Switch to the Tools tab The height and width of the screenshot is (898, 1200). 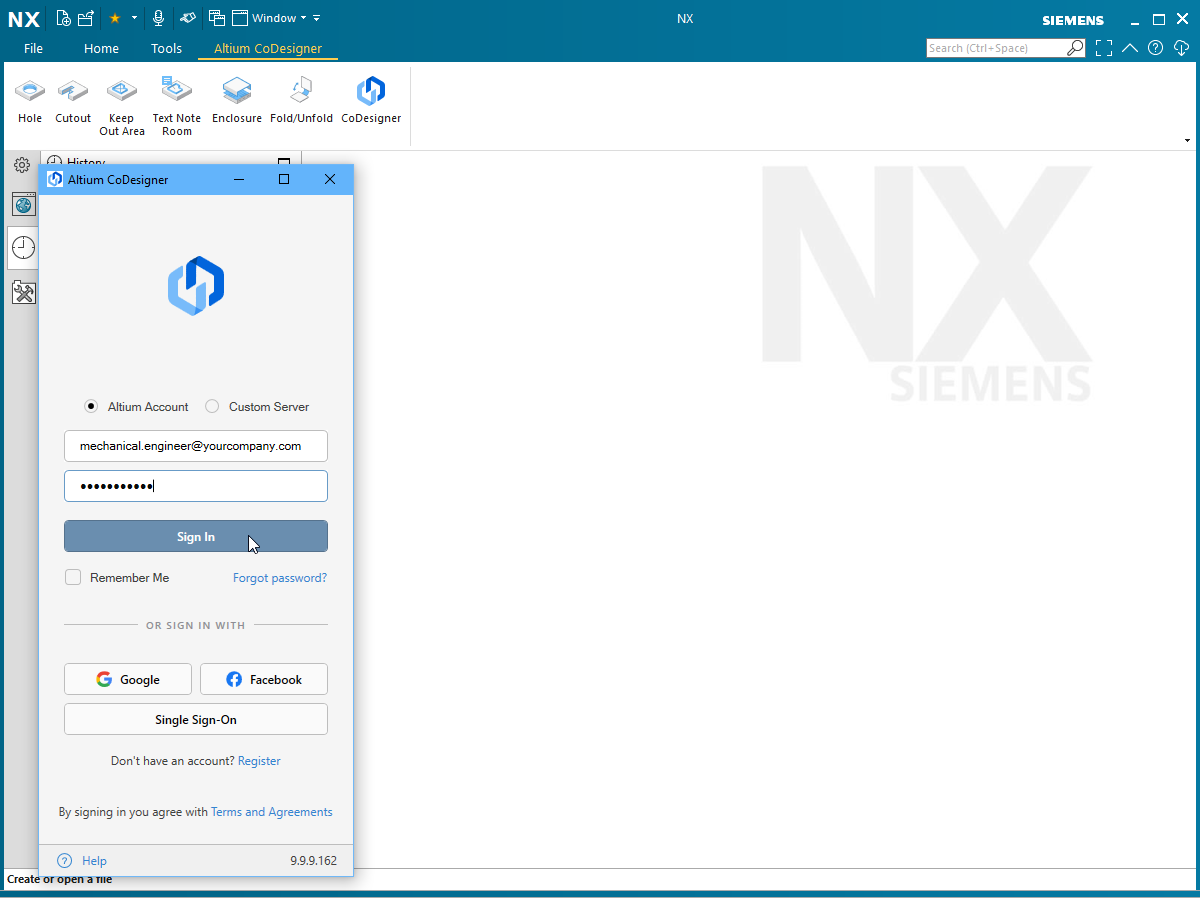coord(167,48)
